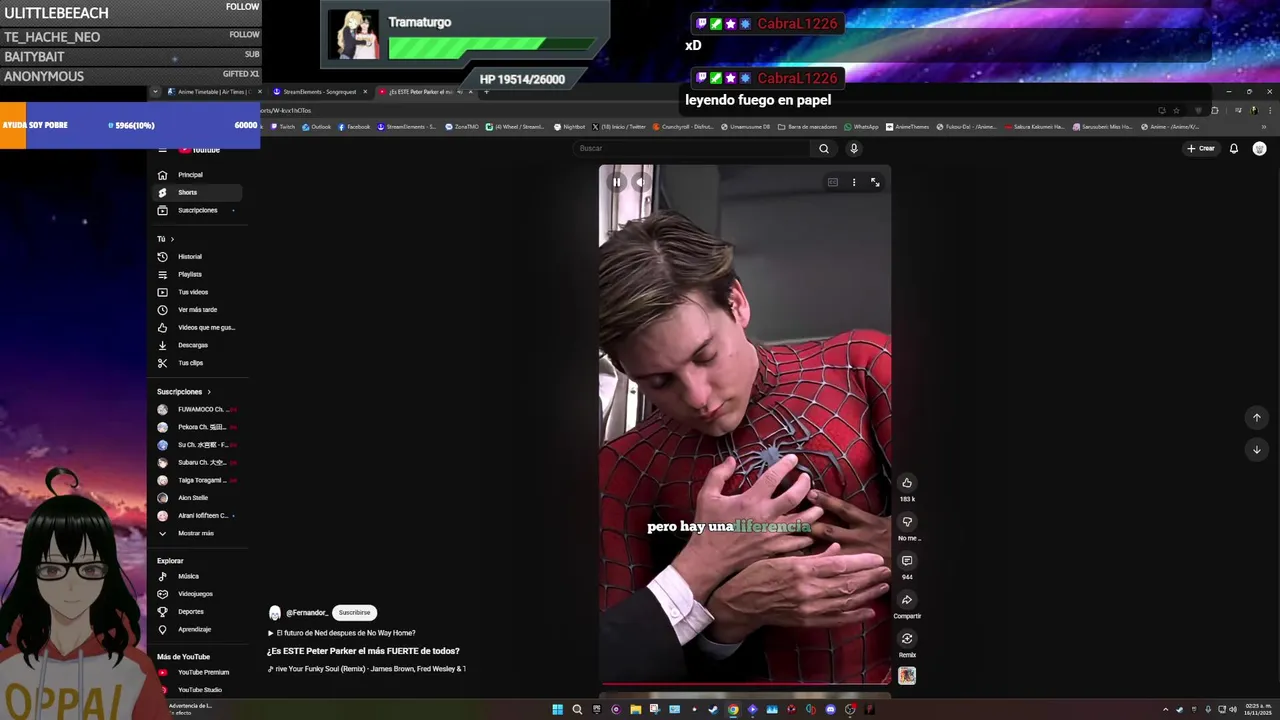1280x720 pixels.
Task: Switch to StreamElements Songrequest tab
Action: coord(319,92)
